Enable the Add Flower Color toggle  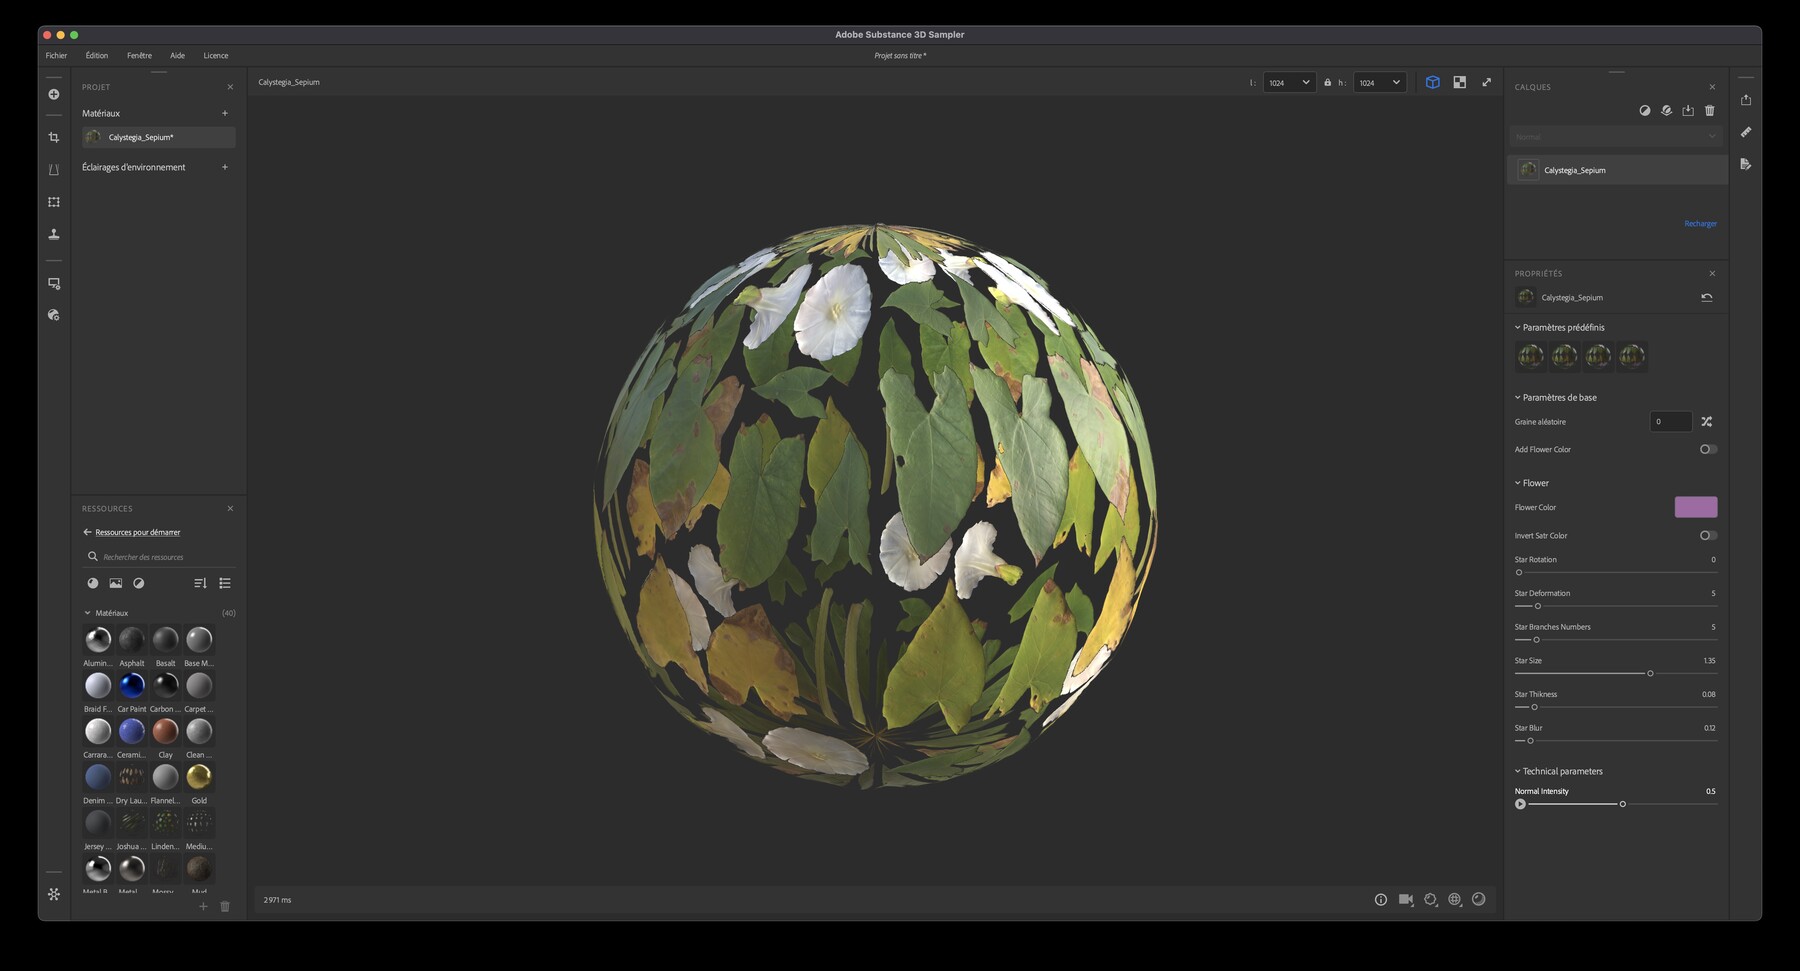pyautogui.click(x=1710, y=449)
